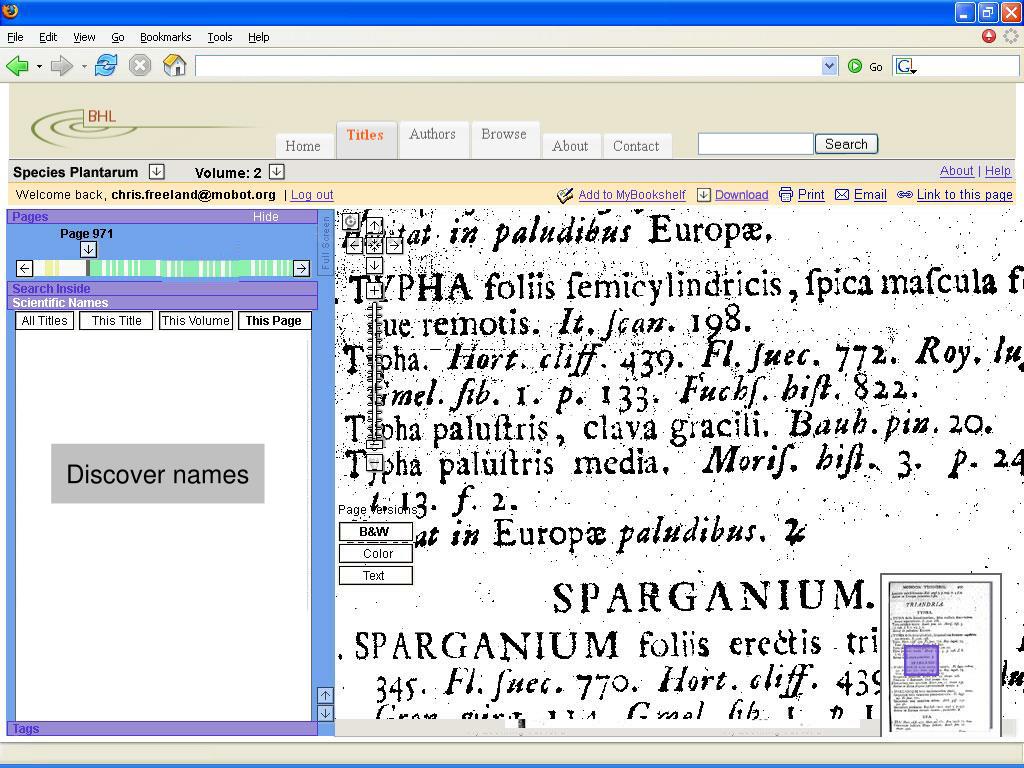
Task: Click the Log out link
Action: [312, 195]
